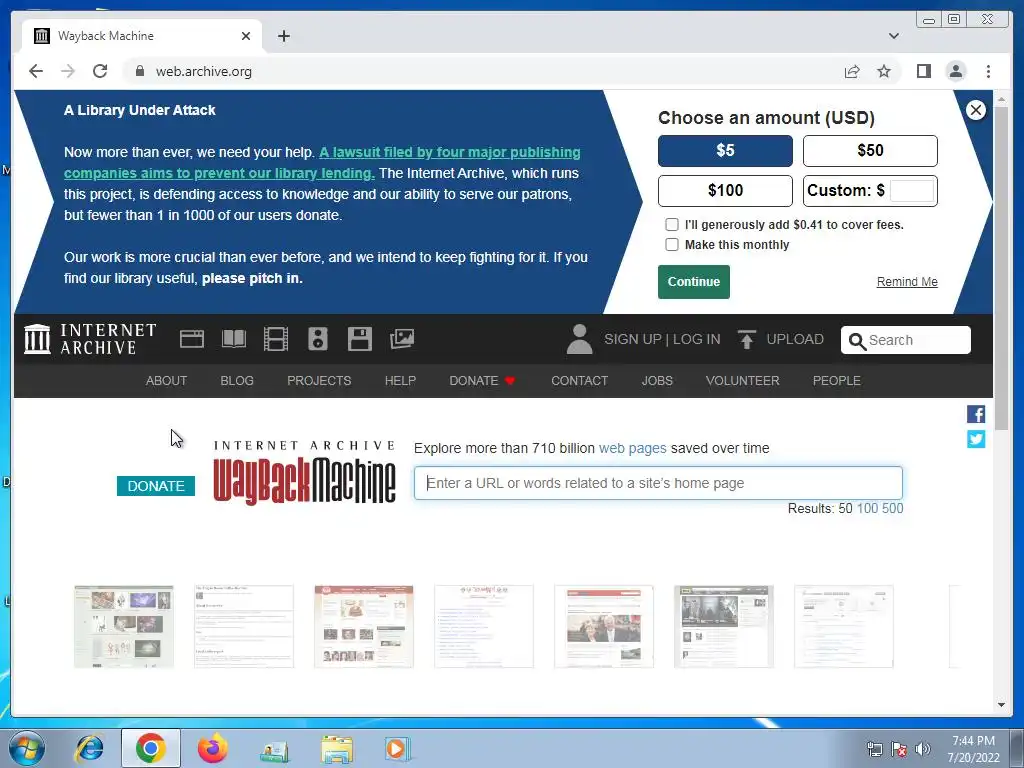Click the Internet Archive logo

click(x=90, y=339)
